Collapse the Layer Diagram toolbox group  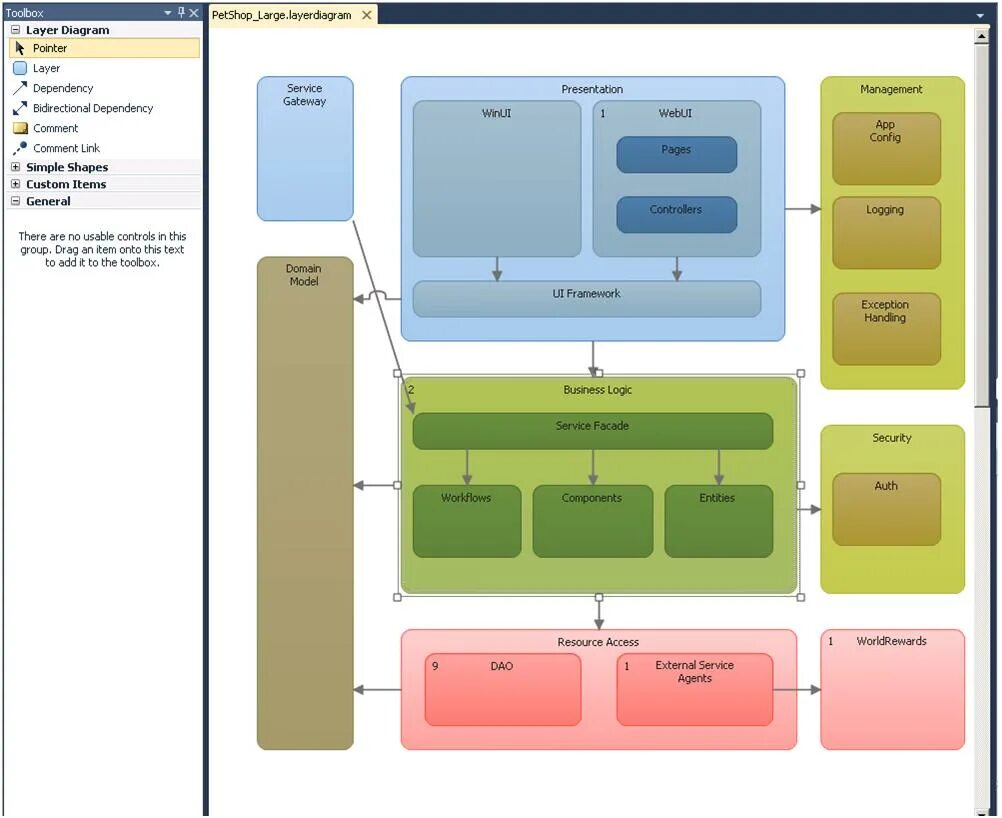(15, 29)
